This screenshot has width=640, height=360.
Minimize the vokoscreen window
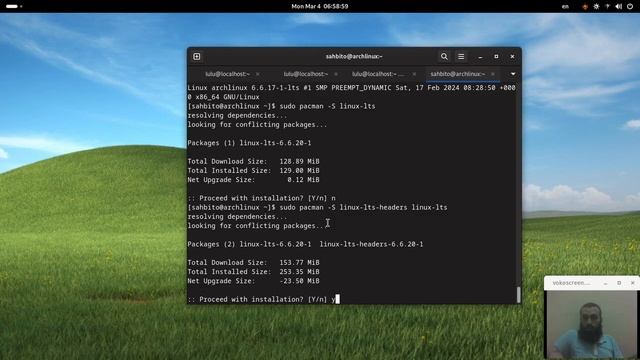(x=606, y=283)
